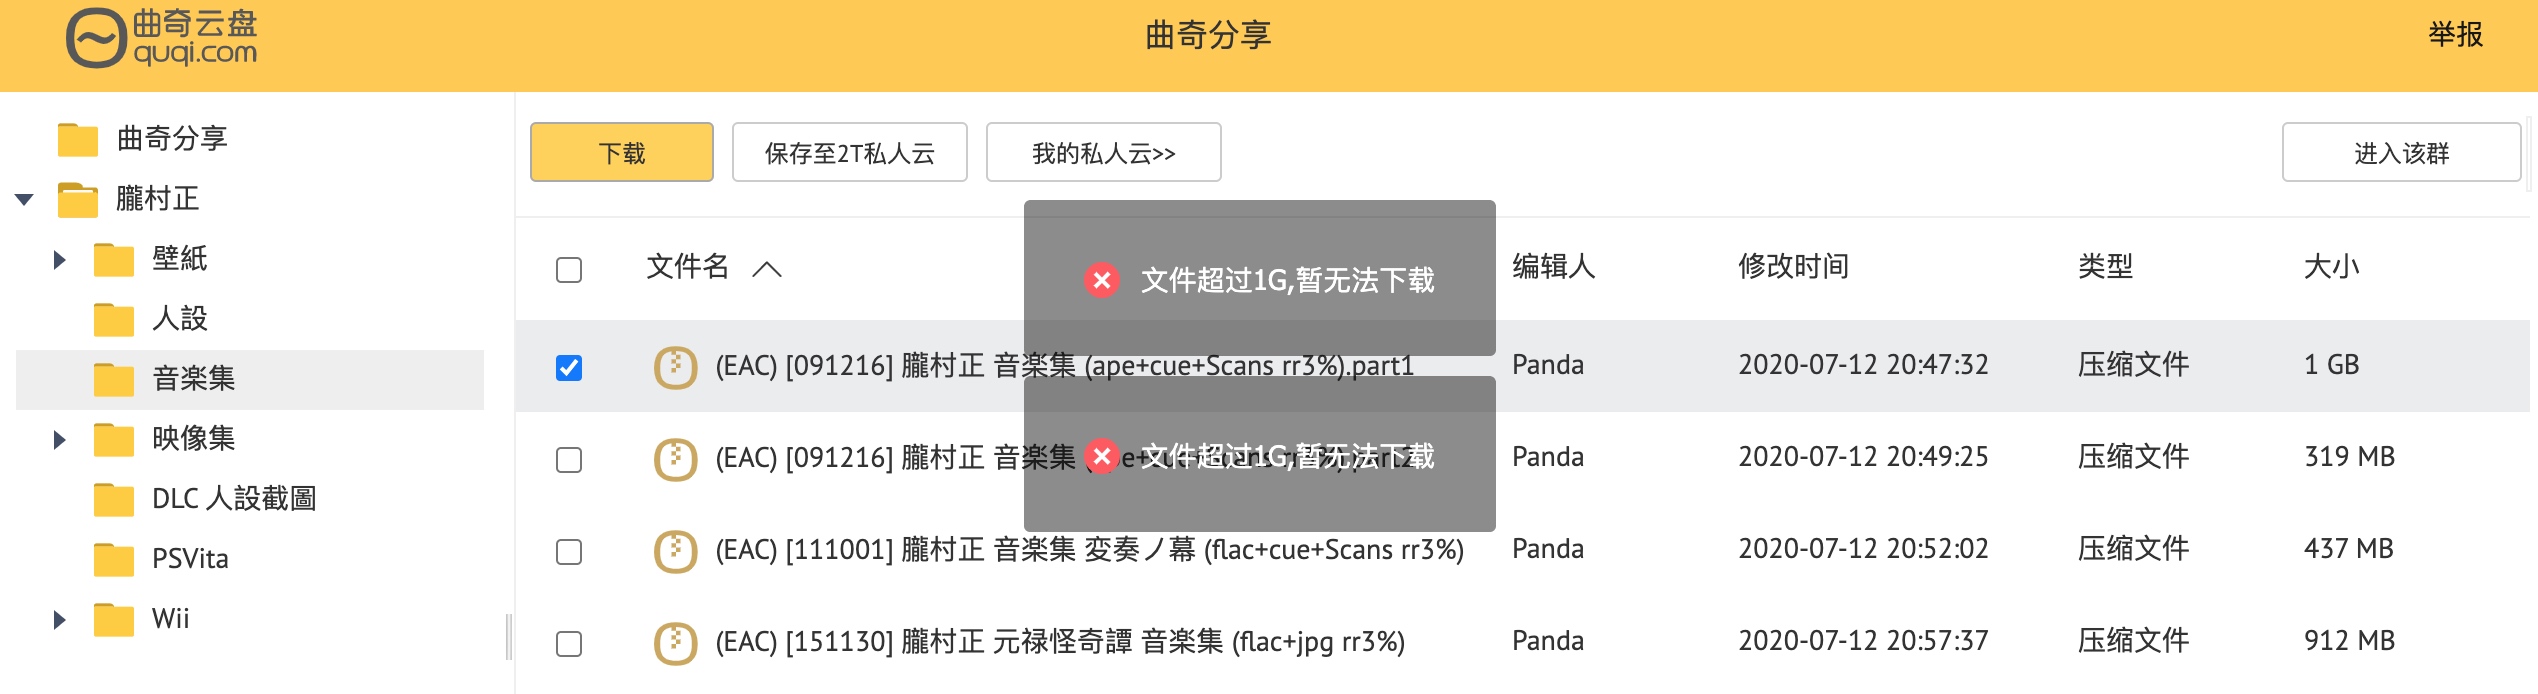Check the box for the 912 MB file
This screenshot has width=2538, height=694.
pyautogui.click(x=569, y=643)
